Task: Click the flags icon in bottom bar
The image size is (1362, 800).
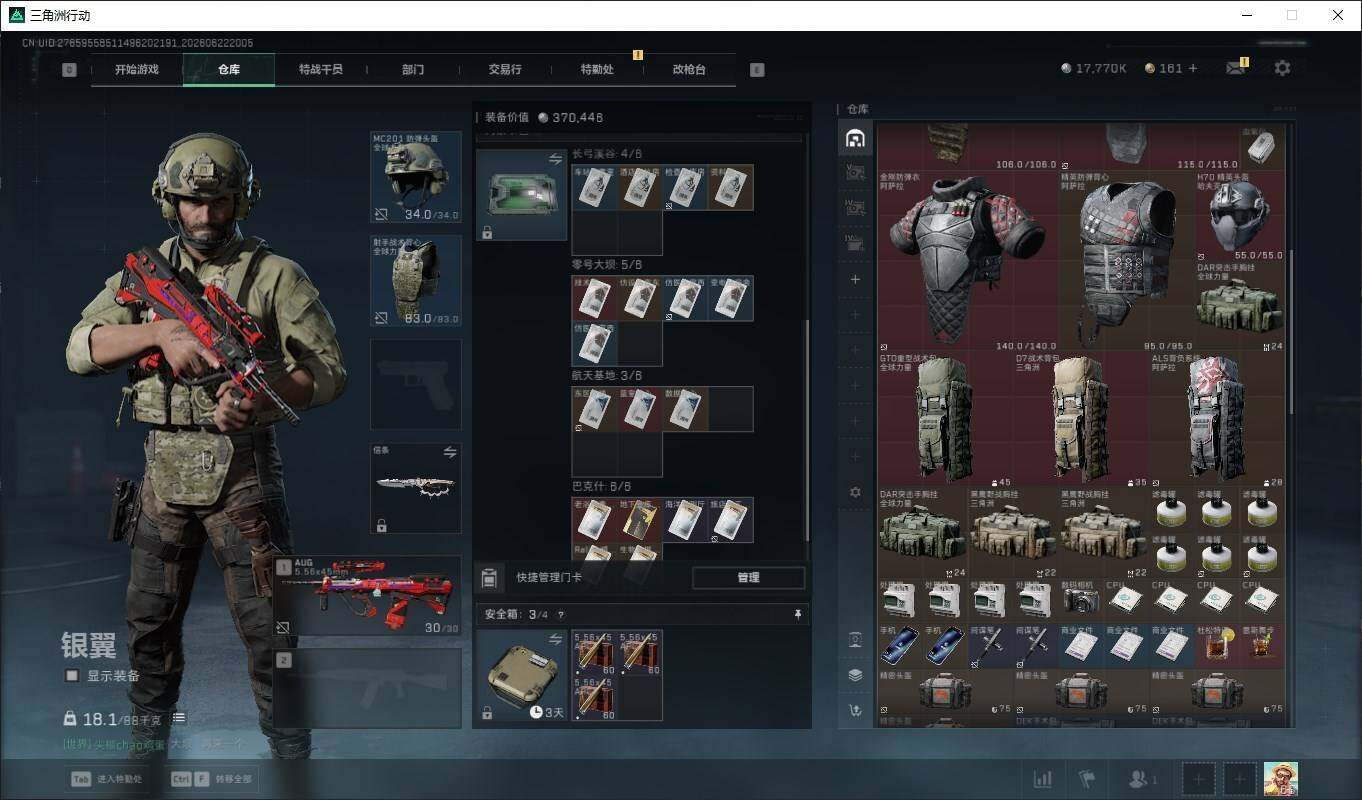Action: tap(1087, 779)
